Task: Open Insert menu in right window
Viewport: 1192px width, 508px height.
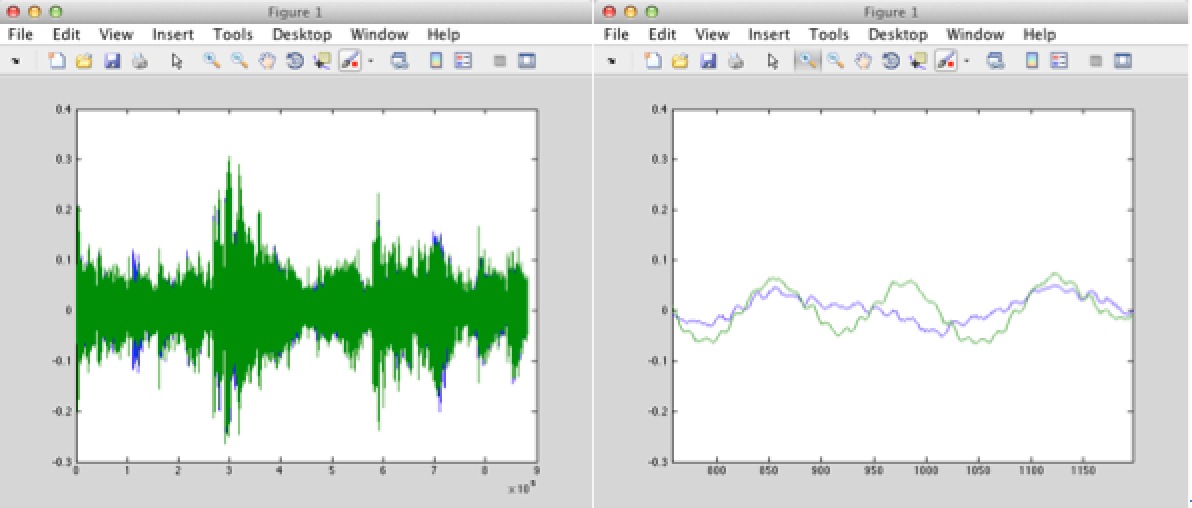Action: coord(769,35)
